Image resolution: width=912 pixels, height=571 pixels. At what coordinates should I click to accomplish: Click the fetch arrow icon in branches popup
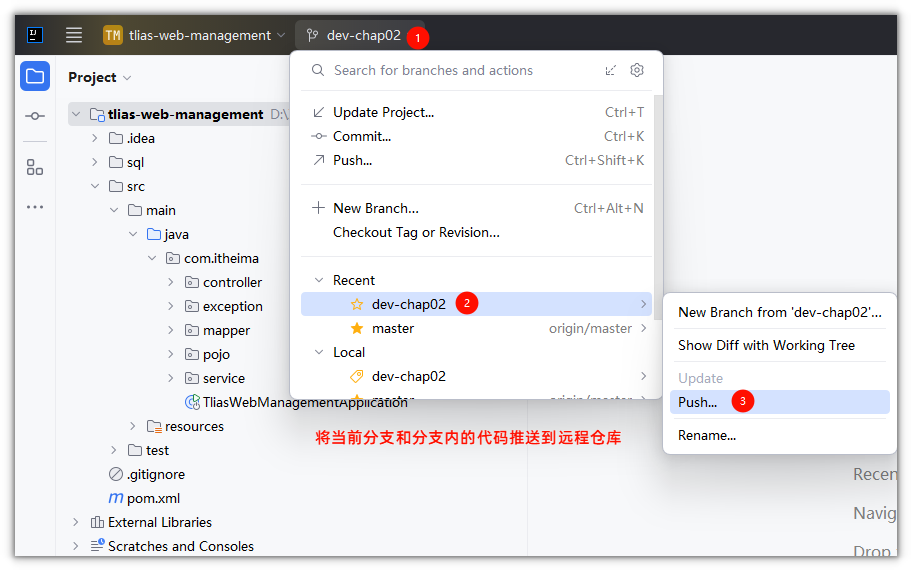click(610, 70)
